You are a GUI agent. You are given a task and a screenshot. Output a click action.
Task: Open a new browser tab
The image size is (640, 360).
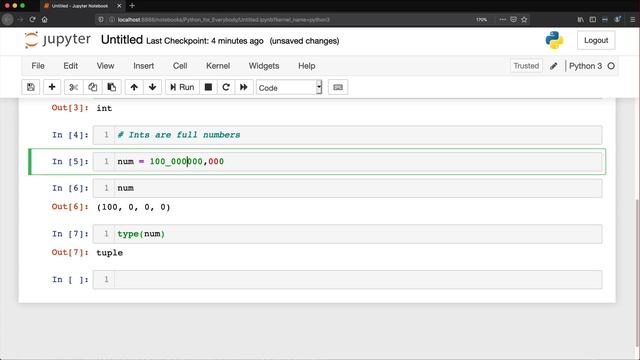(x=132, y=6)
